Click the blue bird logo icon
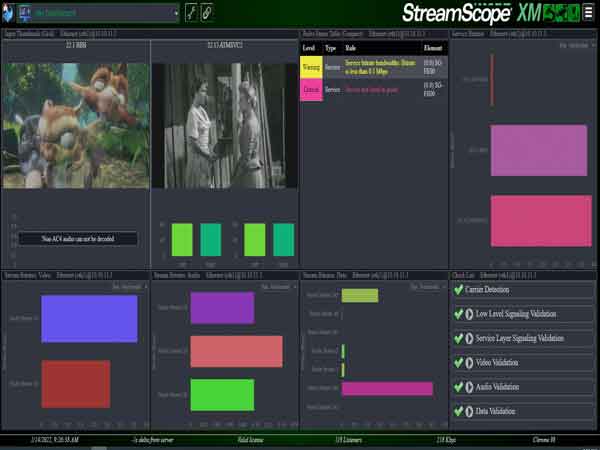 click(7, 13)
